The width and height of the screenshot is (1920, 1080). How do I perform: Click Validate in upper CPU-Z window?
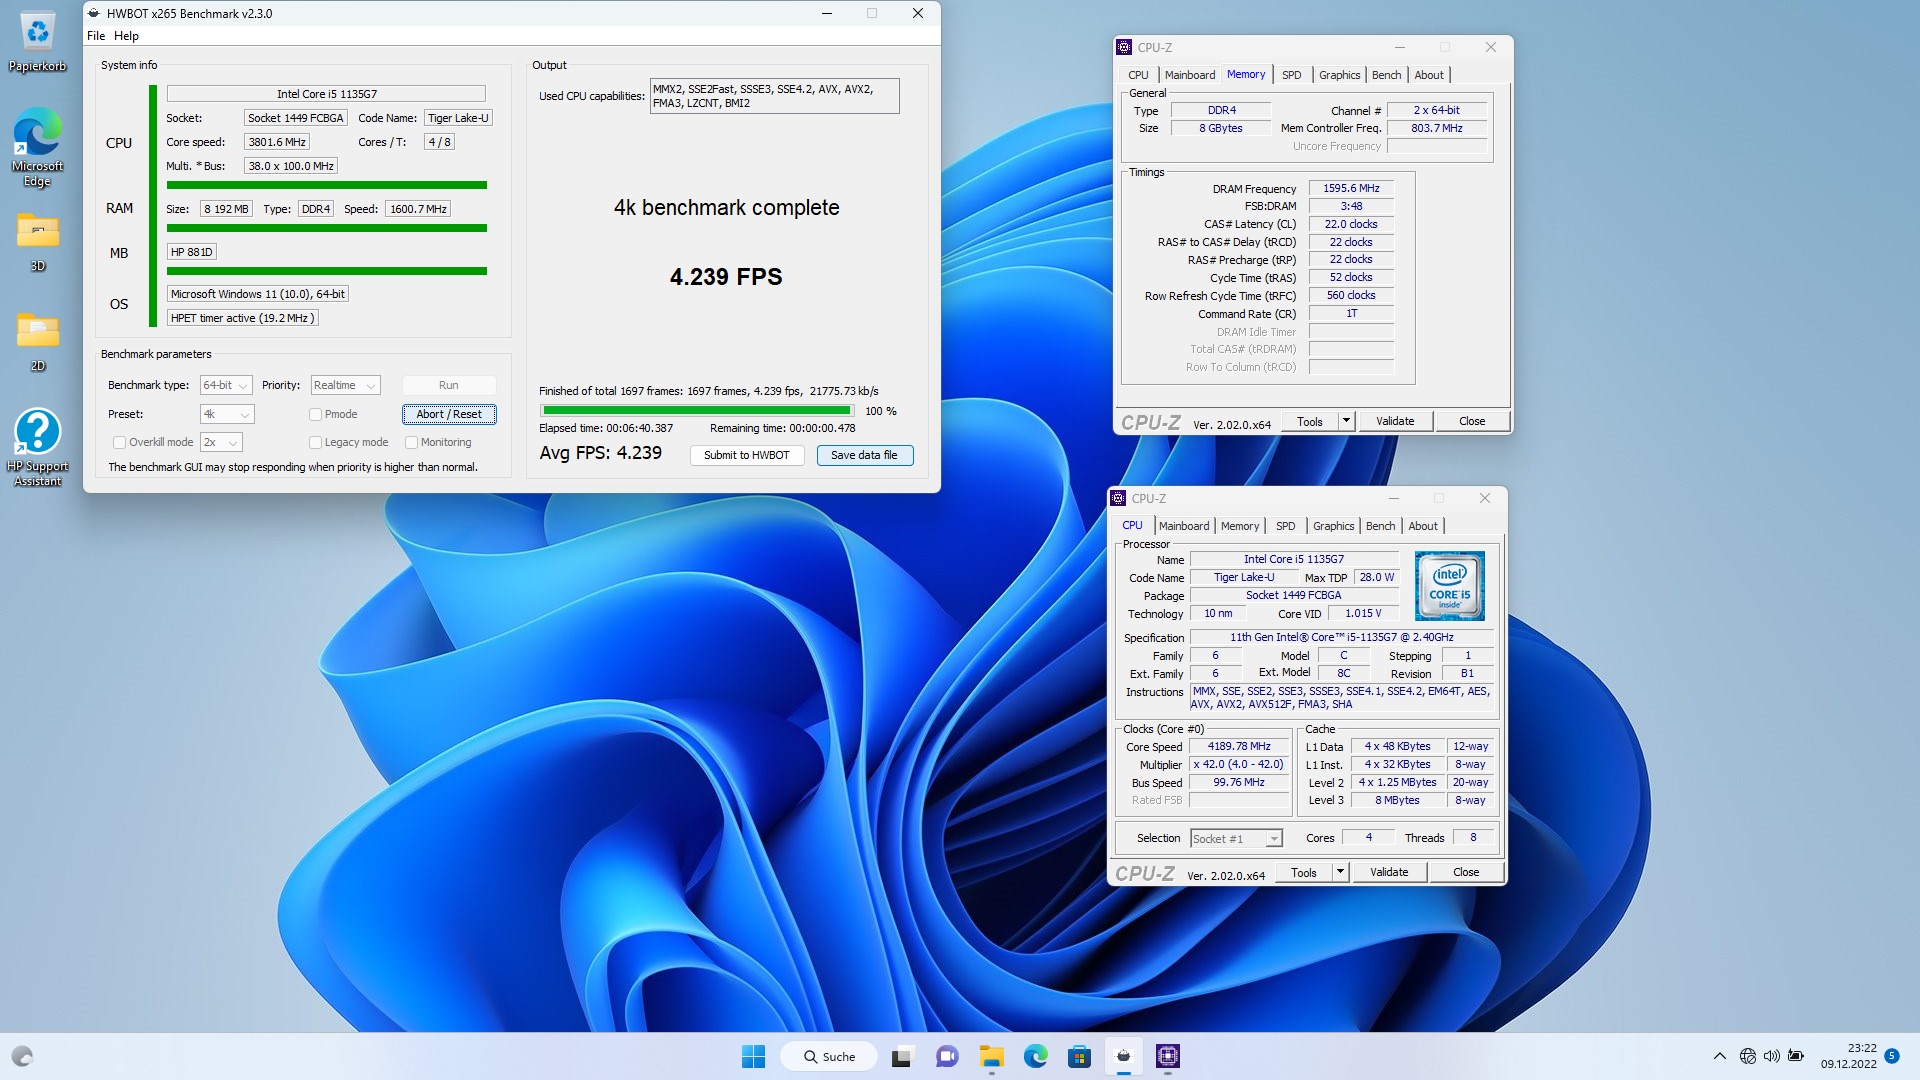1395,421
